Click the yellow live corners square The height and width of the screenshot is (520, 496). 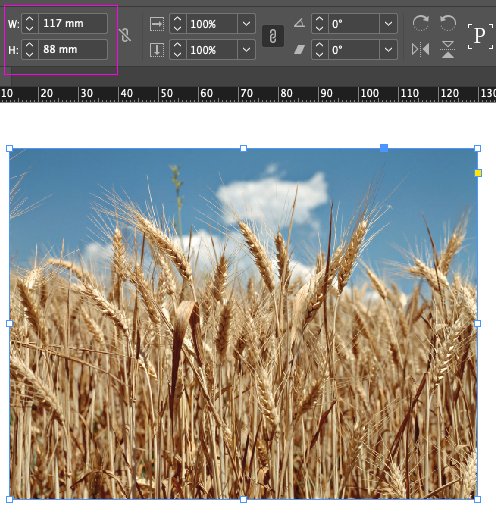478,173
